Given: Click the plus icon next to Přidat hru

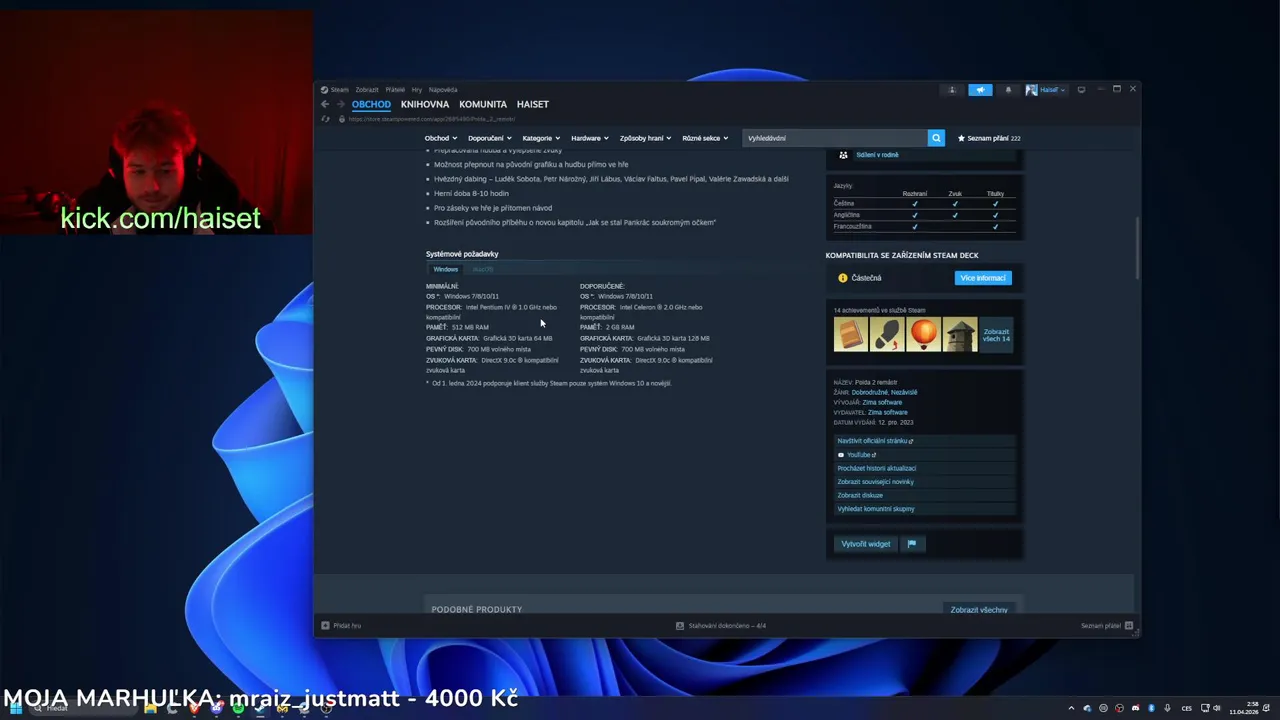Looking at the screenshot, I should click(x=325, y=626).
